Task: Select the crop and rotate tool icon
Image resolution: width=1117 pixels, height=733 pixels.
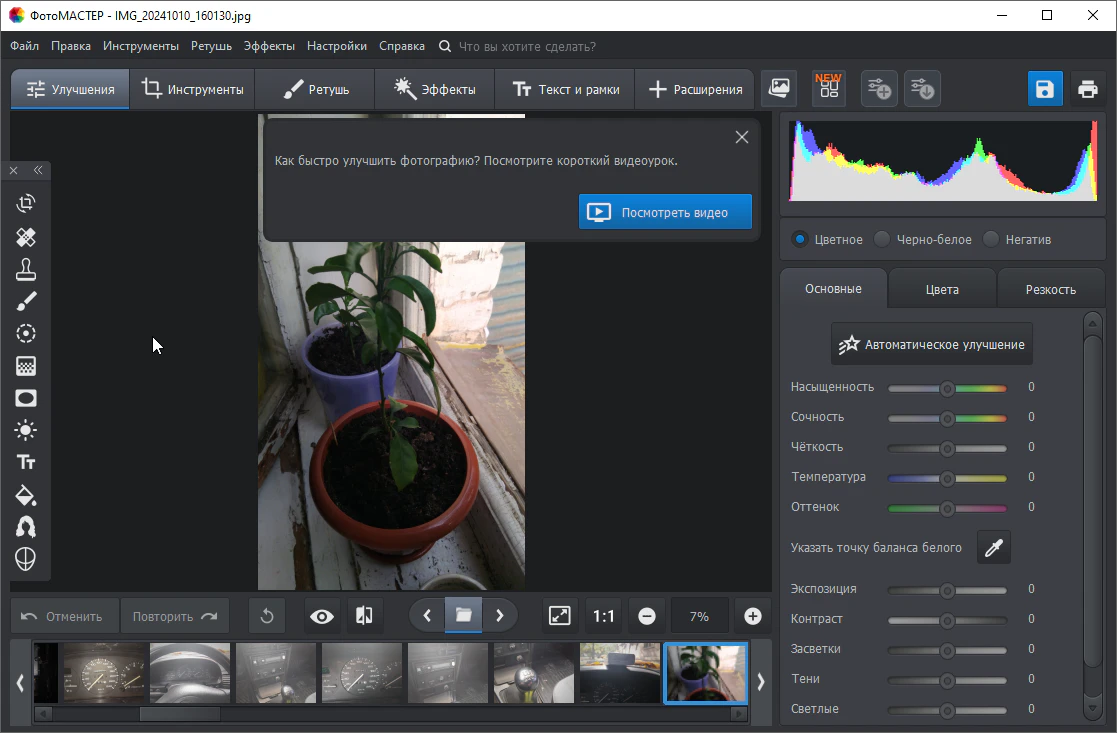Action: [x=26, y=204]
